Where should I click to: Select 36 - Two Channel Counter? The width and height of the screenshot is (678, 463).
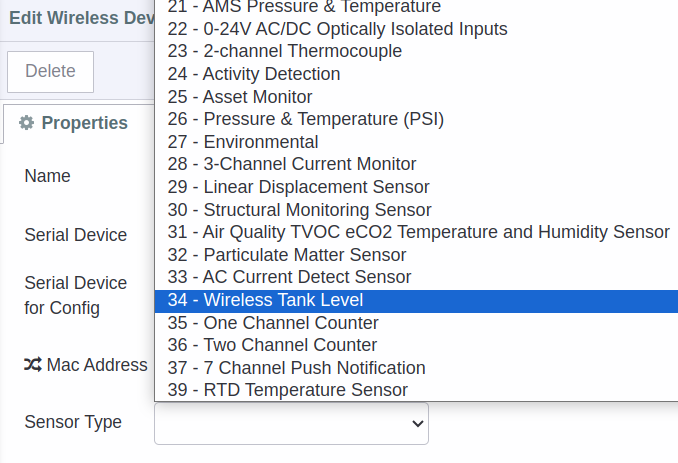[416, 345]
